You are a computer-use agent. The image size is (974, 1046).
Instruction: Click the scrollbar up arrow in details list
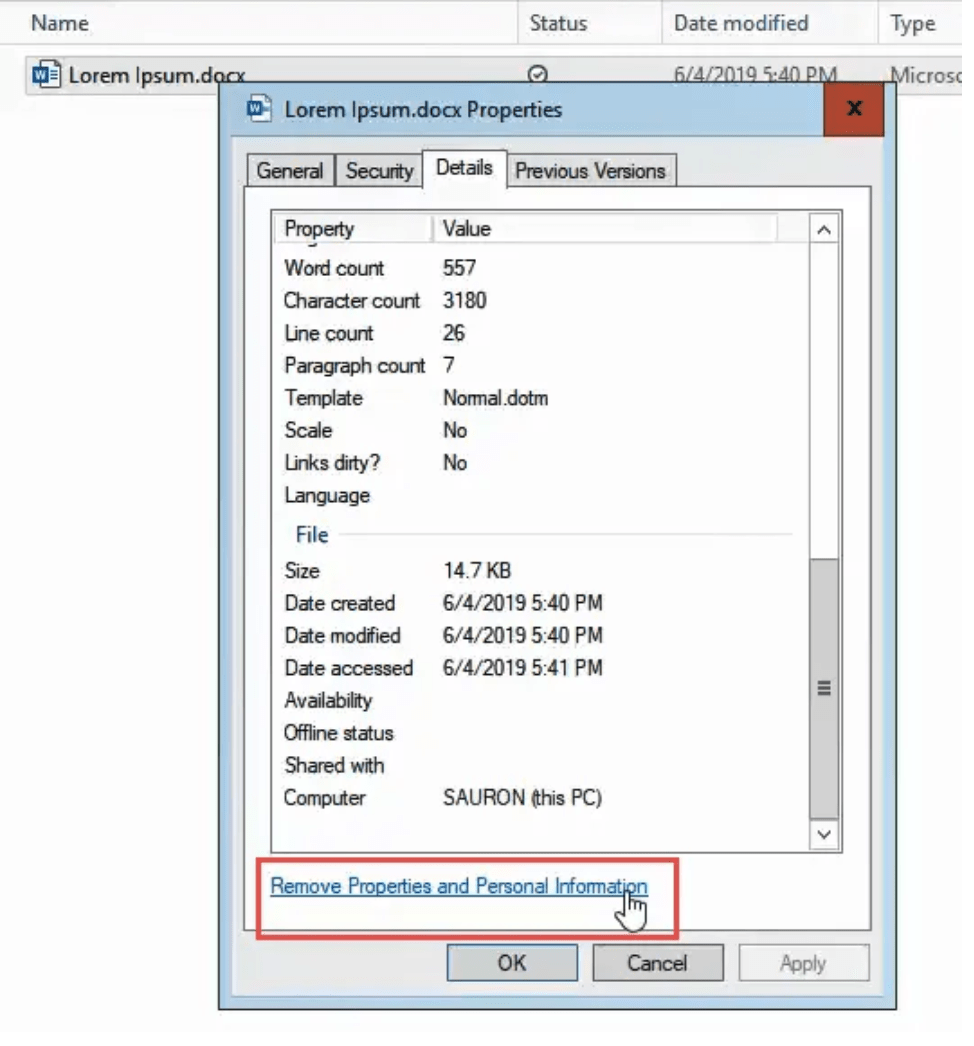(824, 230)
